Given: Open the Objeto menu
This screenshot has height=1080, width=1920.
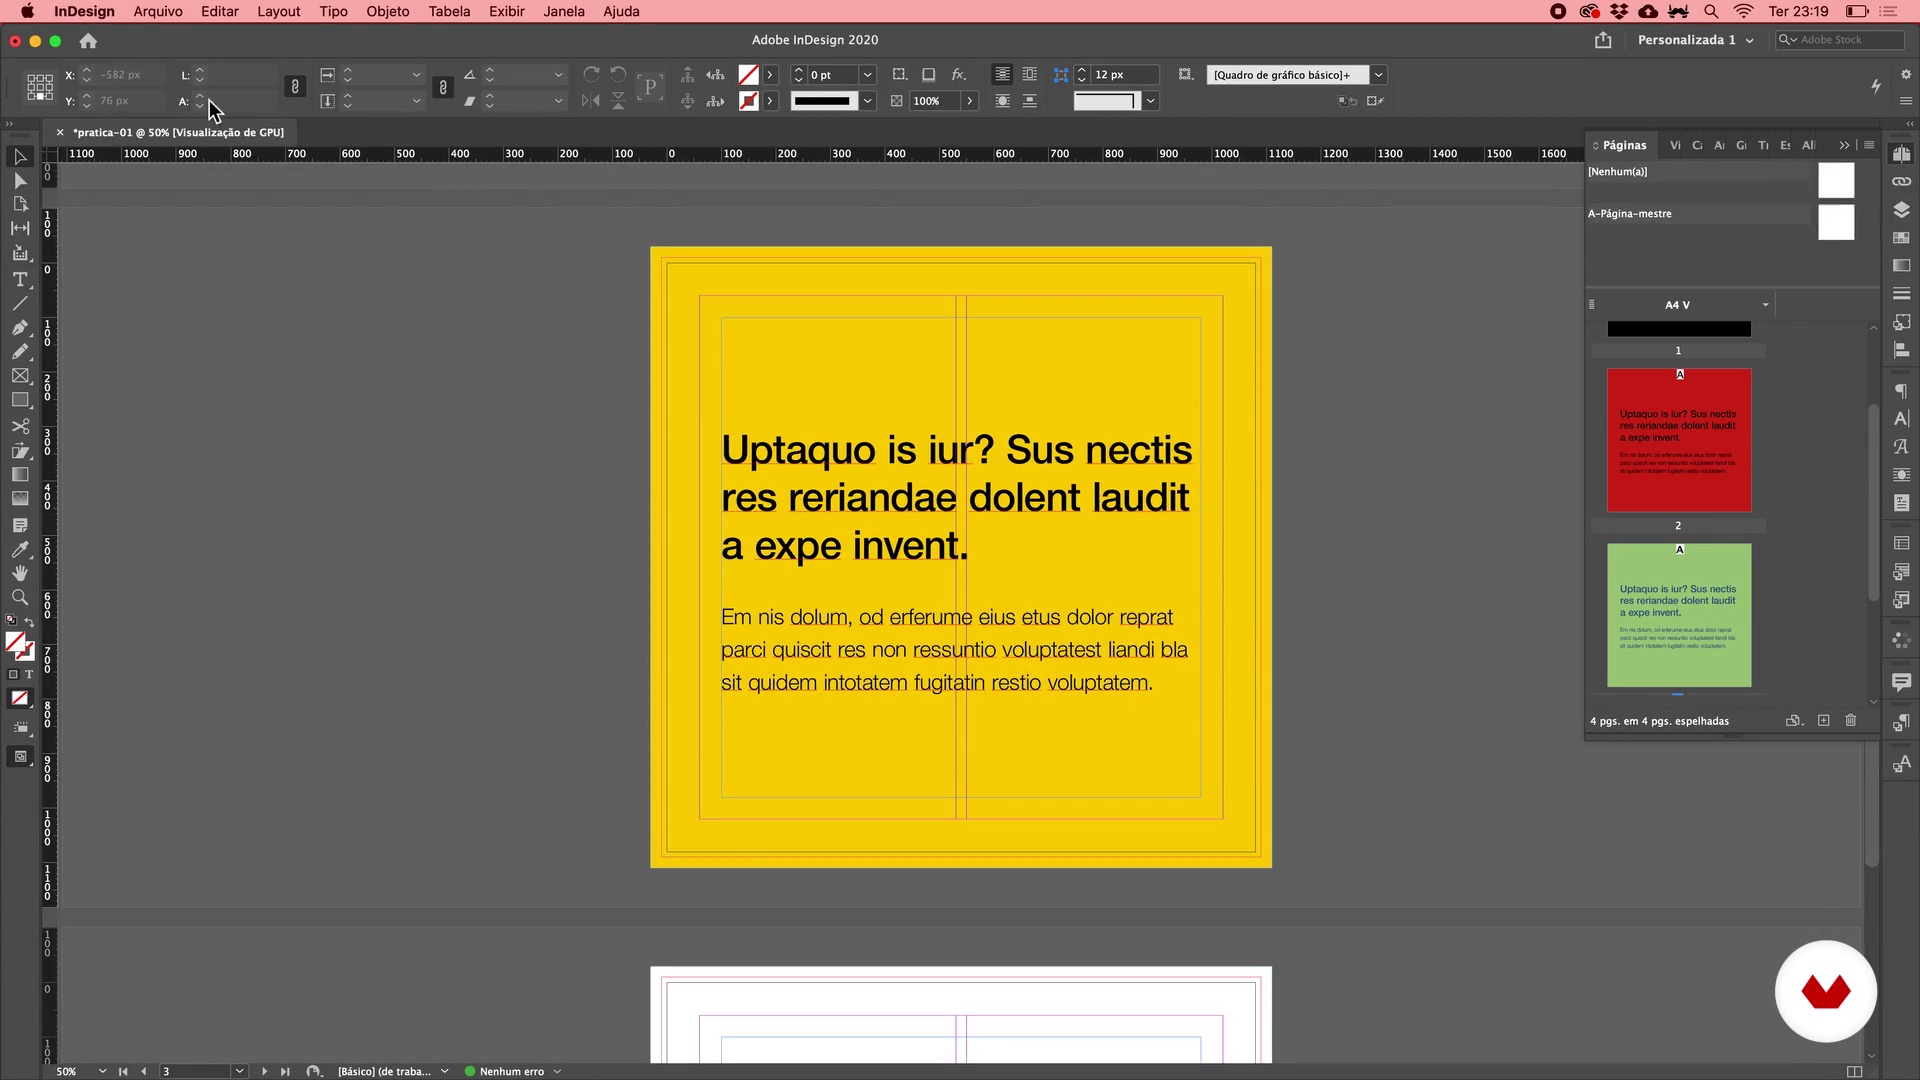Looking at the screenshot, I should click(388, 11).
